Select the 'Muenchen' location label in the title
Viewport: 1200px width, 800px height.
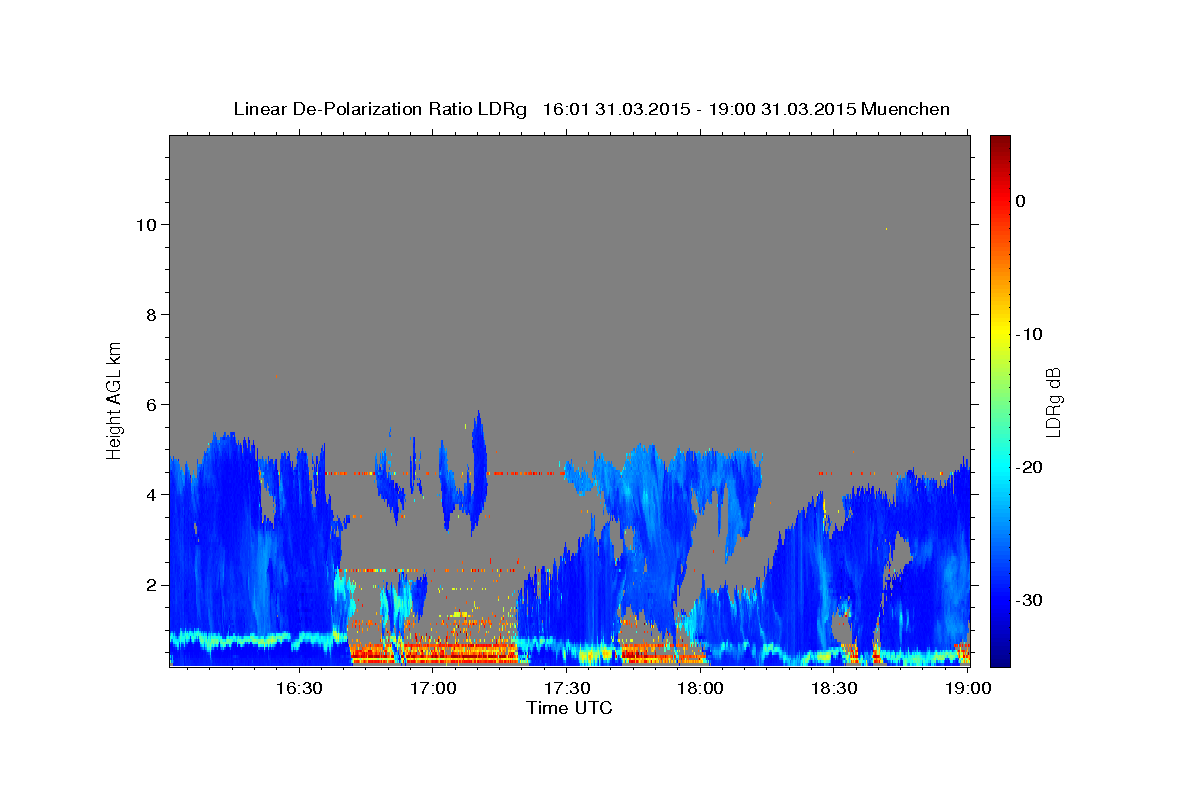pyautogui.click(x=906, y=109)
